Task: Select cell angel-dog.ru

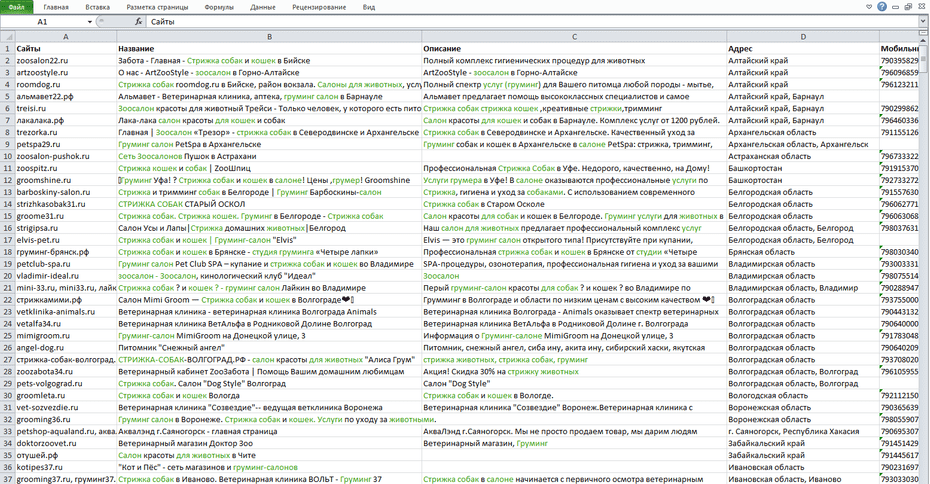Action: (x=66, y=348)
